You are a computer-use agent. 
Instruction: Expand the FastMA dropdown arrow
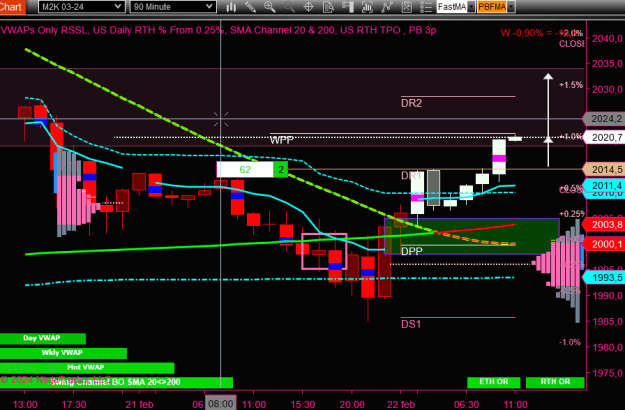click(x=471, y=7)
